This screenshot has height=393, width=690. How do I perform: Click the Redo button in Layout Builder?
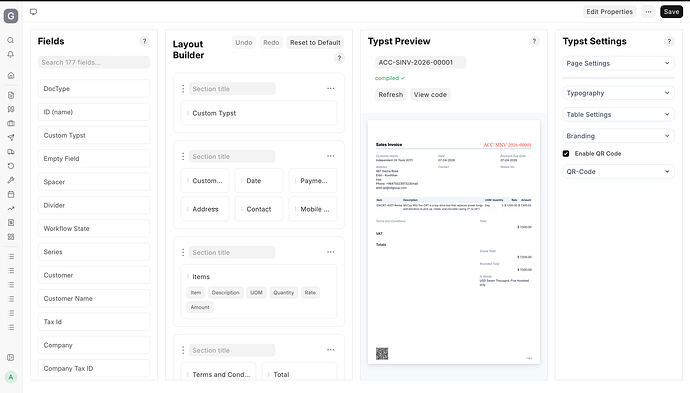pos(271,43)
